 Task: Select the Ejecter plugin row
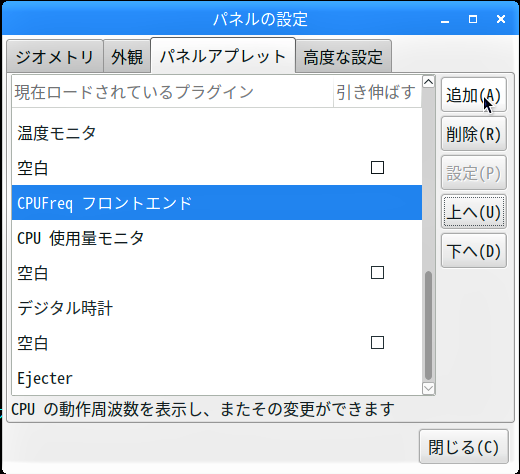pyautogui.click(x=217, y=378)
